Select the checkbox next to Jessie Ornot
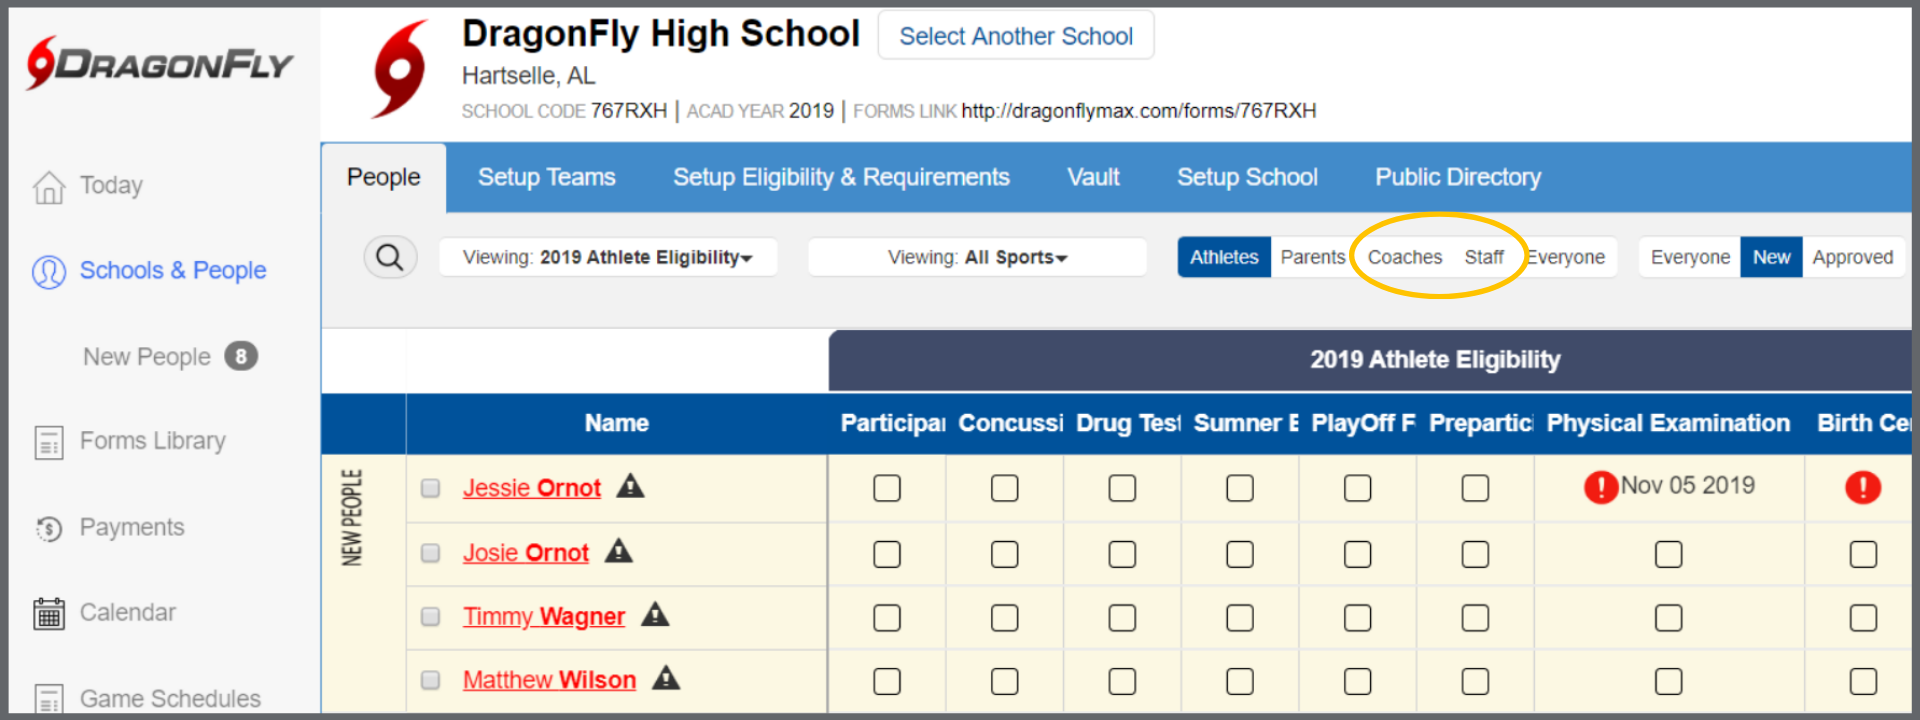This screenshot has width=1920, height=720. tap(431, 488)
